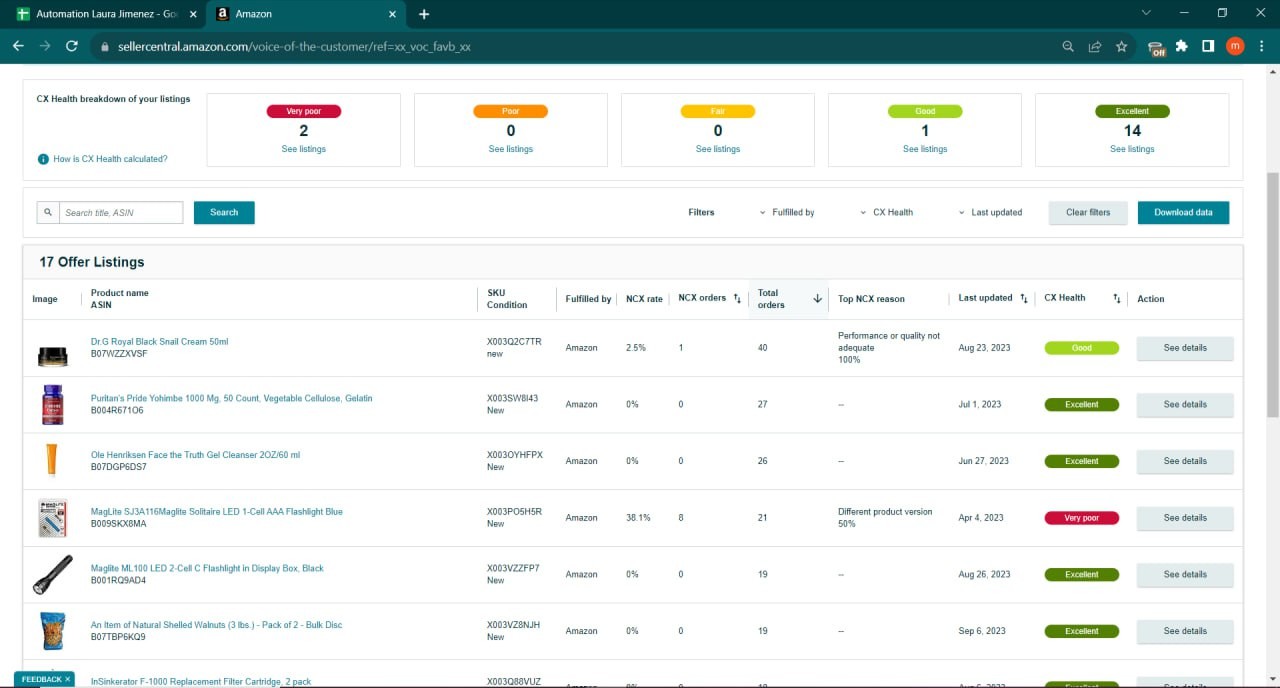Click the Search title, ASIN input field

click(122, 212)
